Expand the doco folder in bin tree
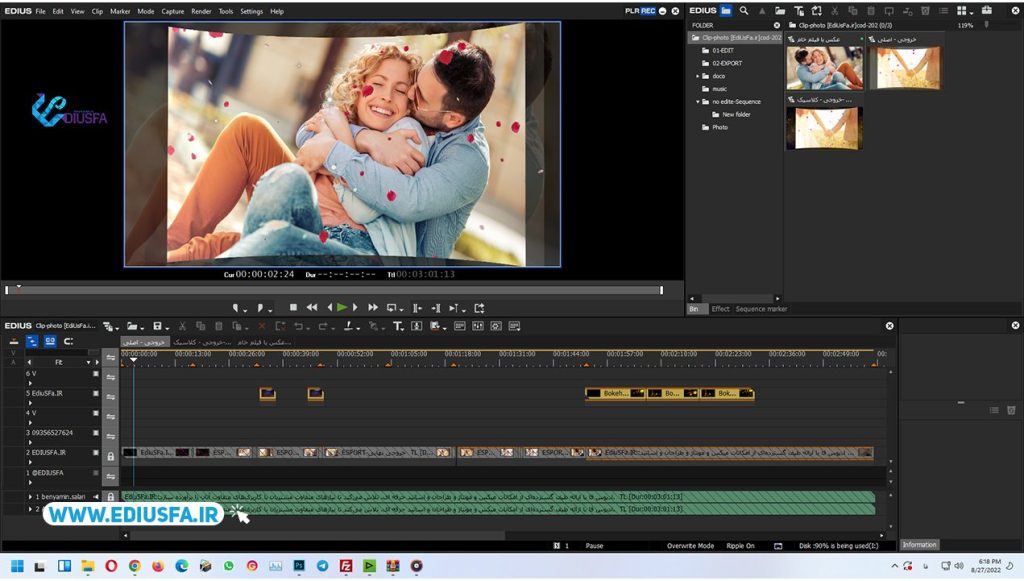This screenshot has height=581, width=1024. 697,76
